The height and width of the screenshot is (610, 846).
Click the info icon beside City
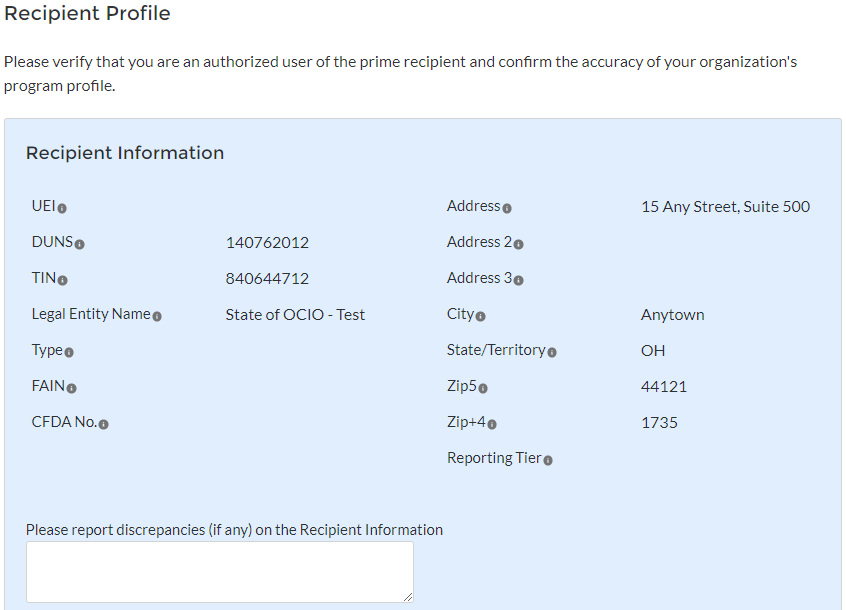[481, 316]
